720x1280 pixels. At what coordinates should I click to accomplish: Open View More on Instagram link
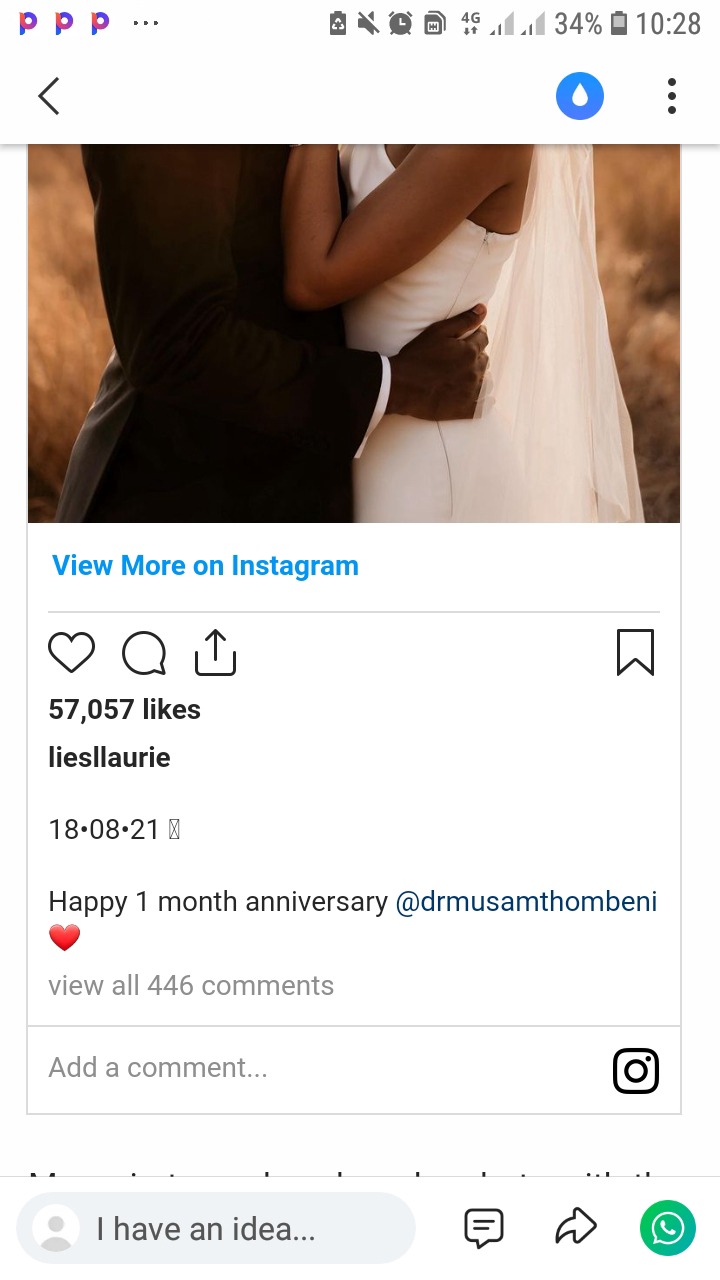pos(205,565)
